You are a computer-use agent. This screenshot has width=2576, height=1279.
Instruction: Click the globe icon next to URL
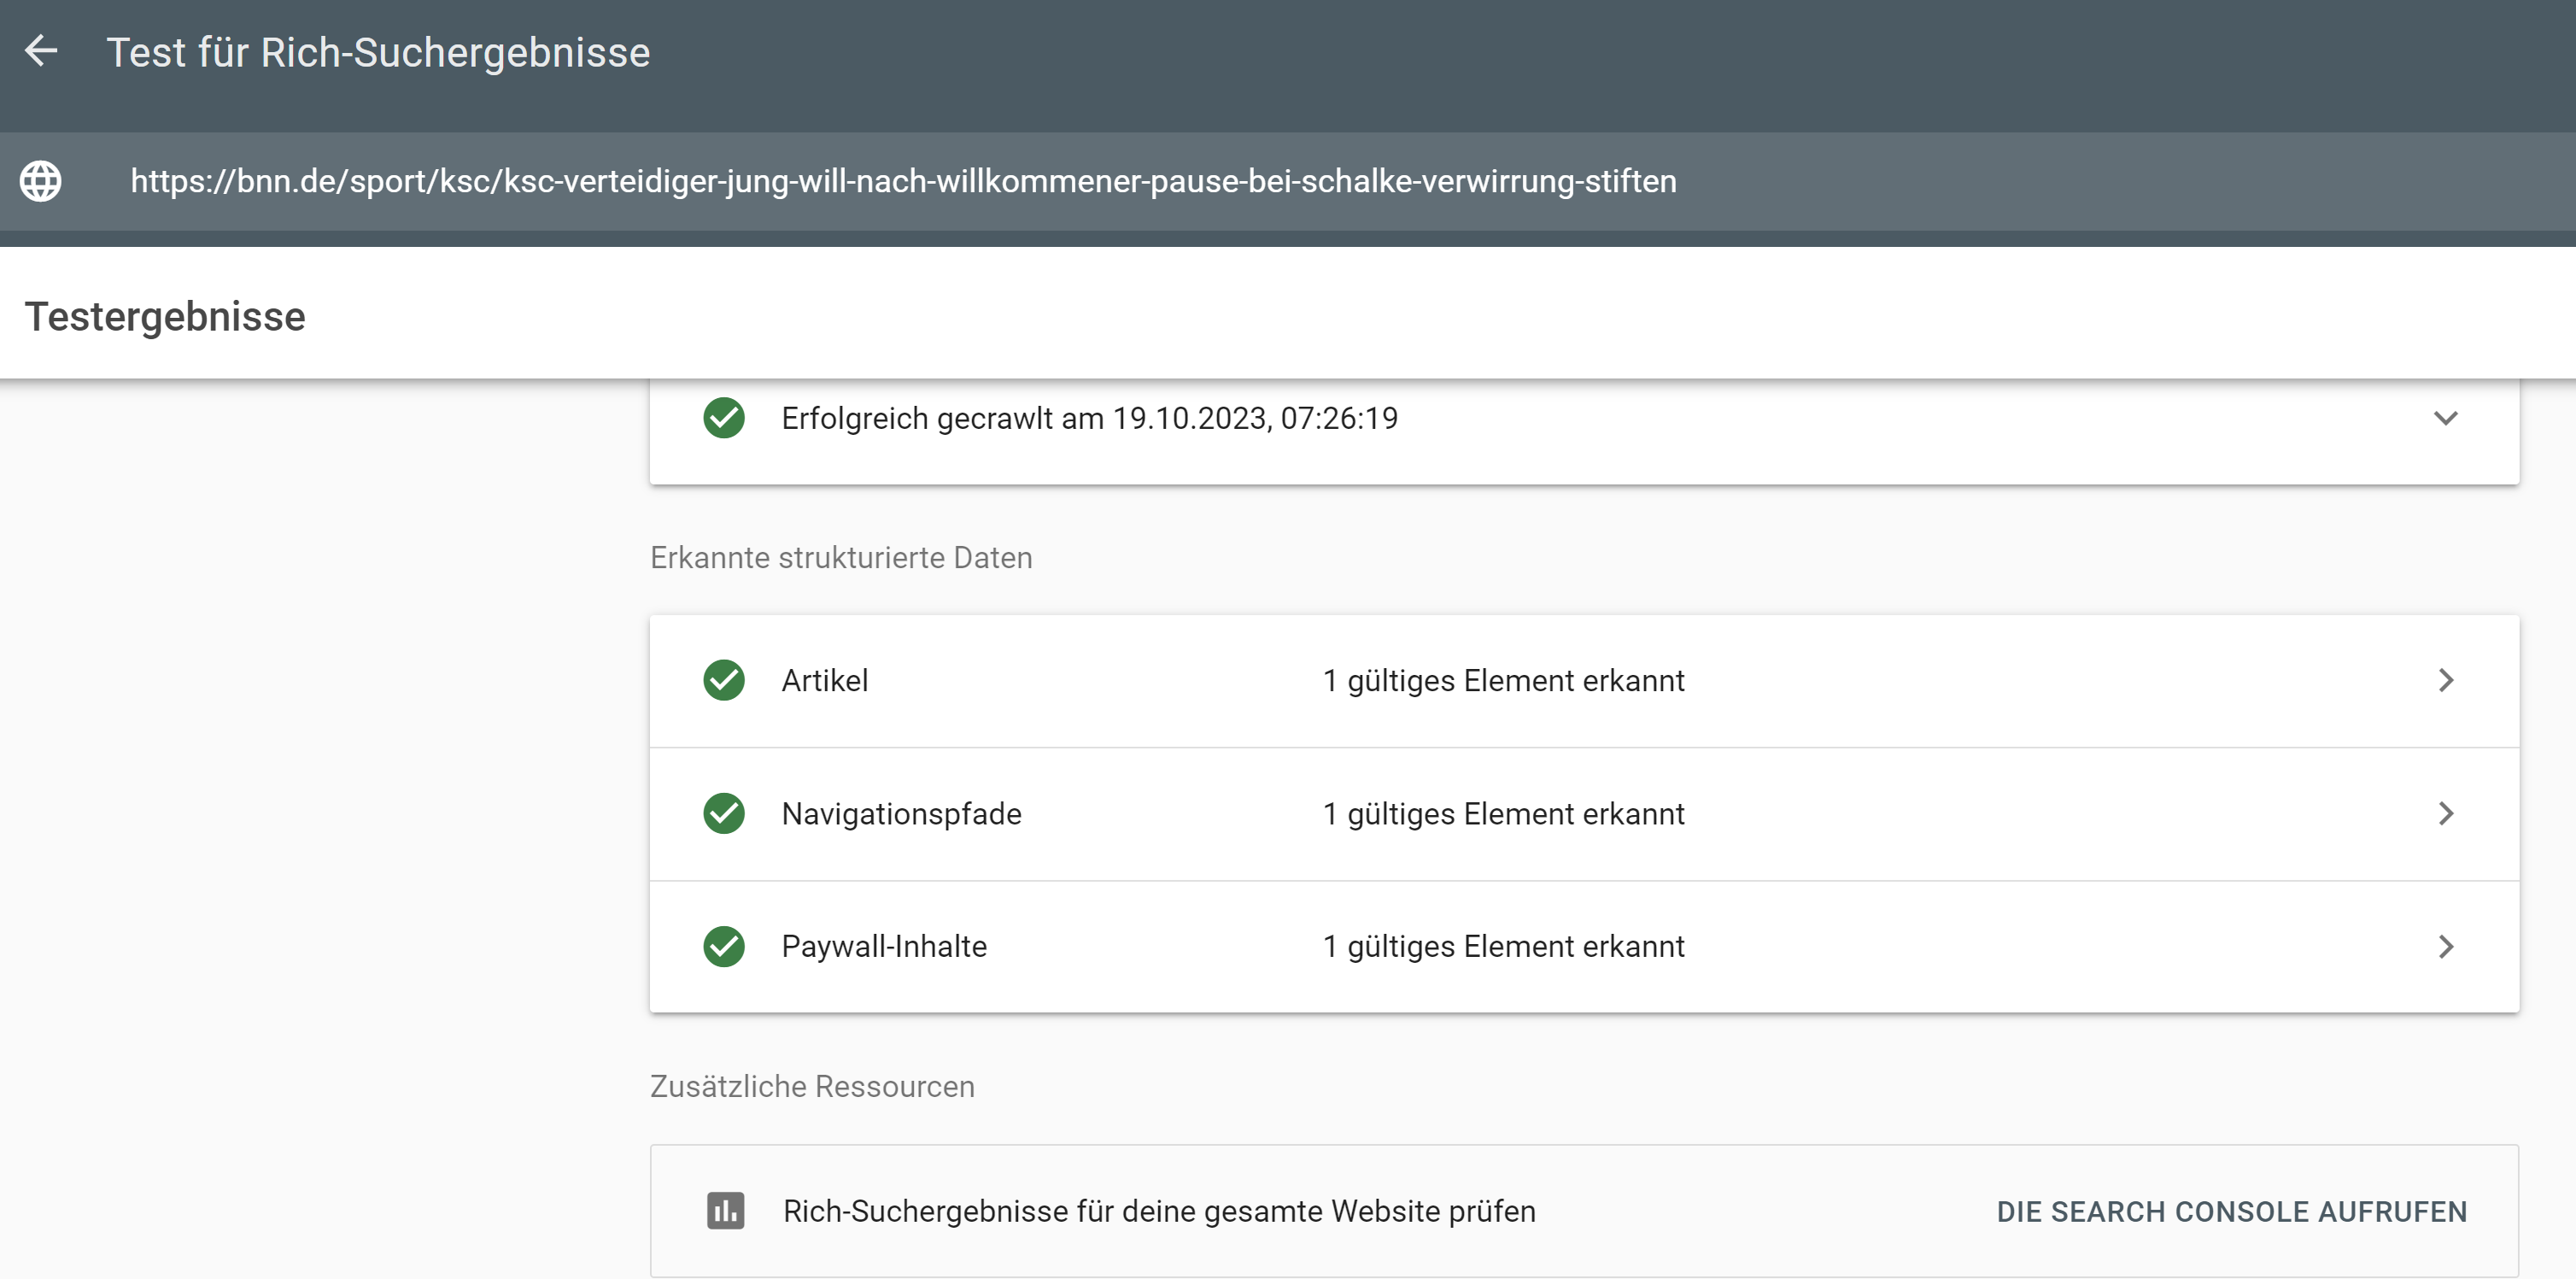41,181
